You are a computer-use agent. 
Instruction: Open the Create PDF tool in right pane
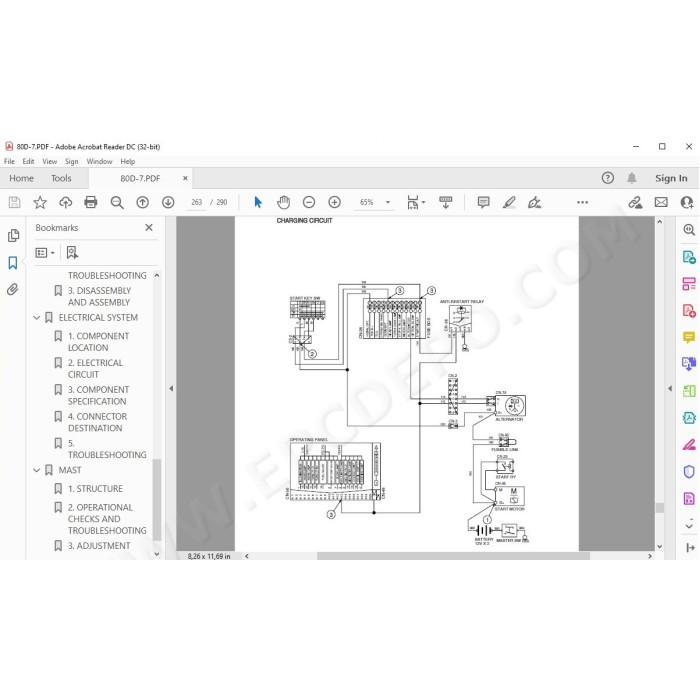click(689, 310)
